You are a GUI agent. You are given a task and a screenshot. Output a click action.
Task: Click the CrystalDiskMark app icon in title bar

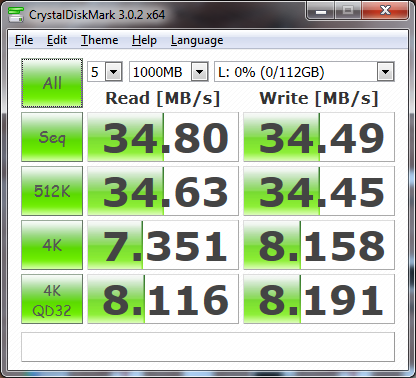[16, 14]
